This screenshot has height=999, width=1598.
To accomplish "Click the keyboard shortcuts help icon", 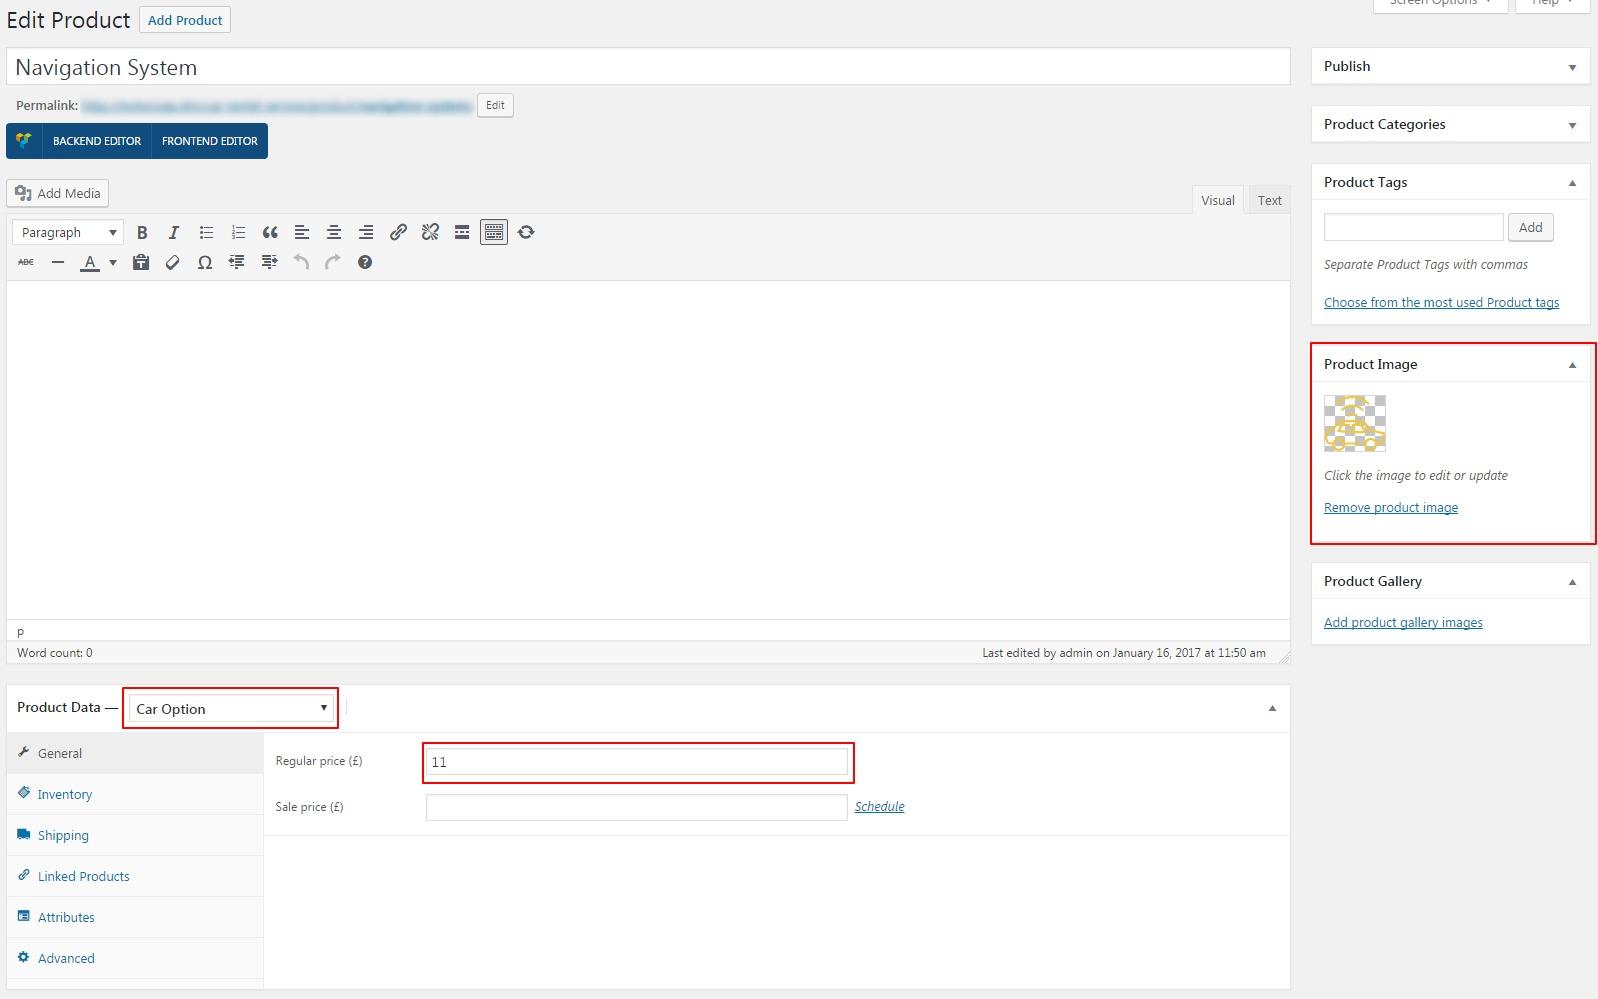I will tap(365, 262).
